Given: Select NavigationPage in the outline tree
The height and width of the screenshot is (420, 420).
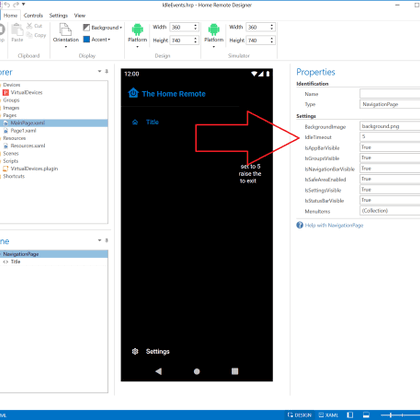Looking at the screenshot, I should point(54,254).
